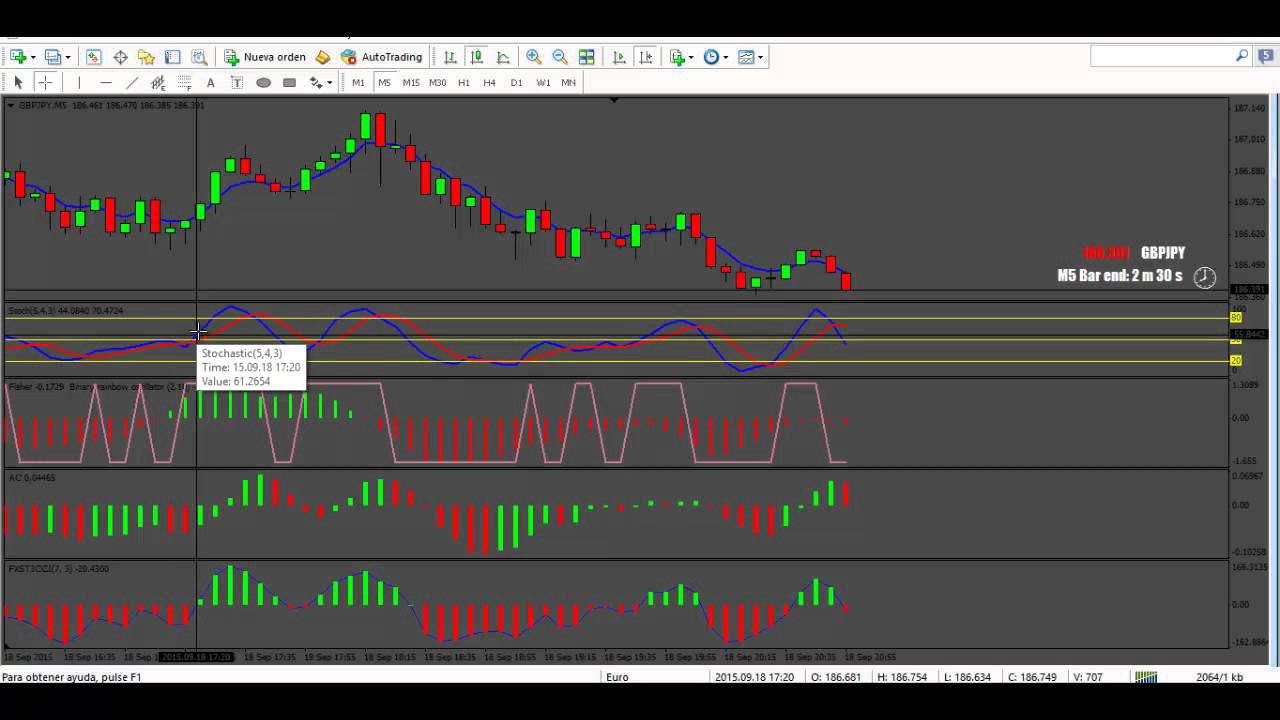
Task: Launch MetaEditor from the toolbar
Action: (323, 57)
